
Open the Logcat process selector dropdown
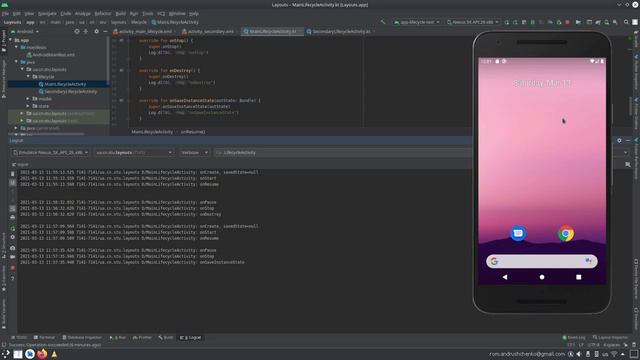(133, 153)
